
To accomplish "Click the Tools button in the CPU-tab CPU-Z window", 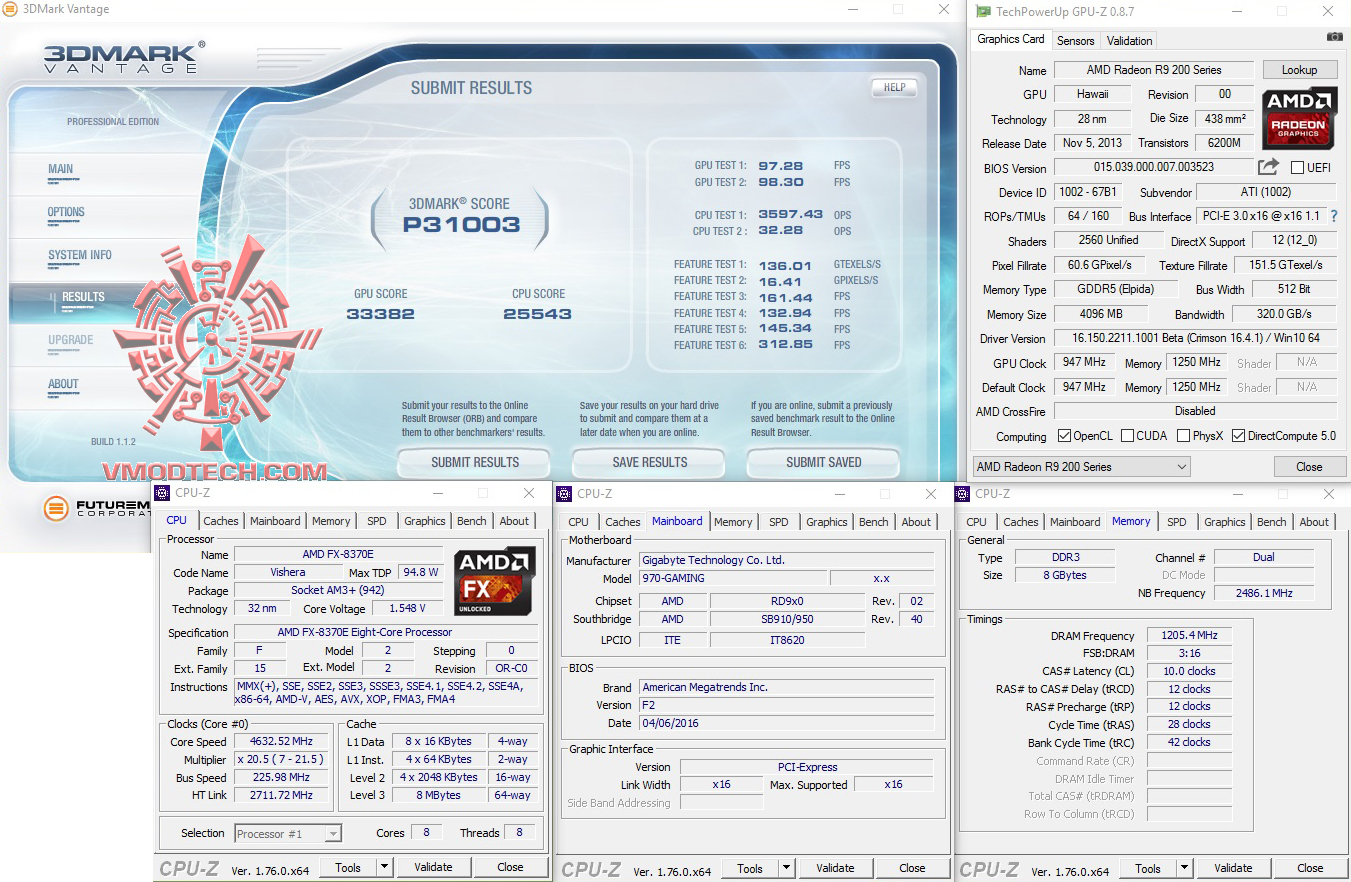I will click(348, 867).
